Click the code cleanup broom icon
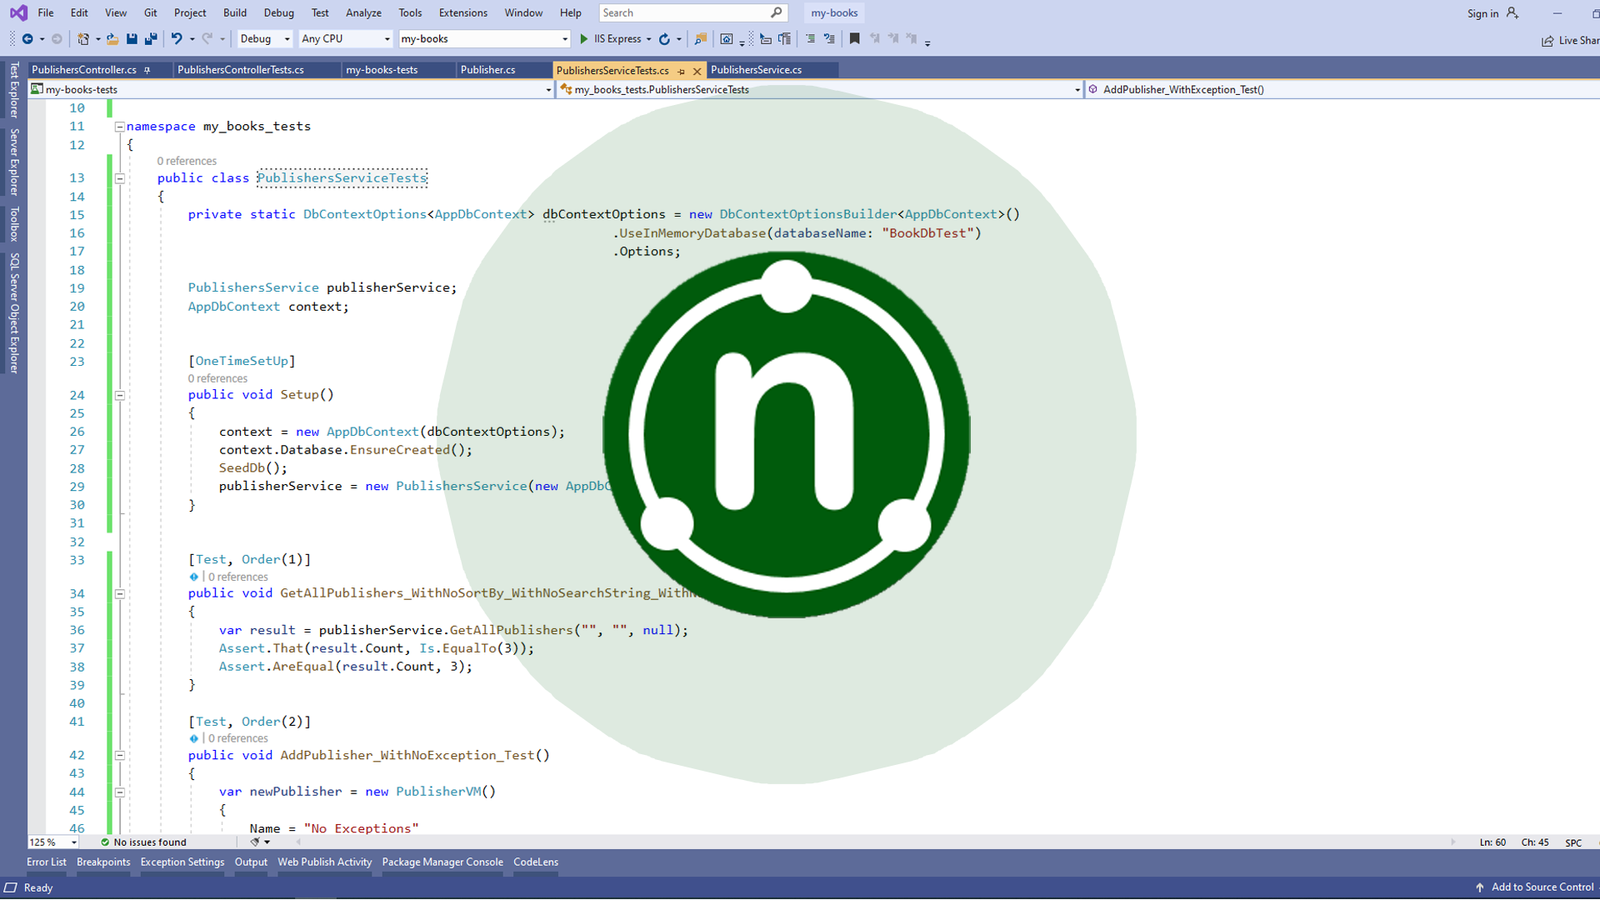The width and height of the screenshot is (1600, 900). pyautogui.click(x=255, y=842)
